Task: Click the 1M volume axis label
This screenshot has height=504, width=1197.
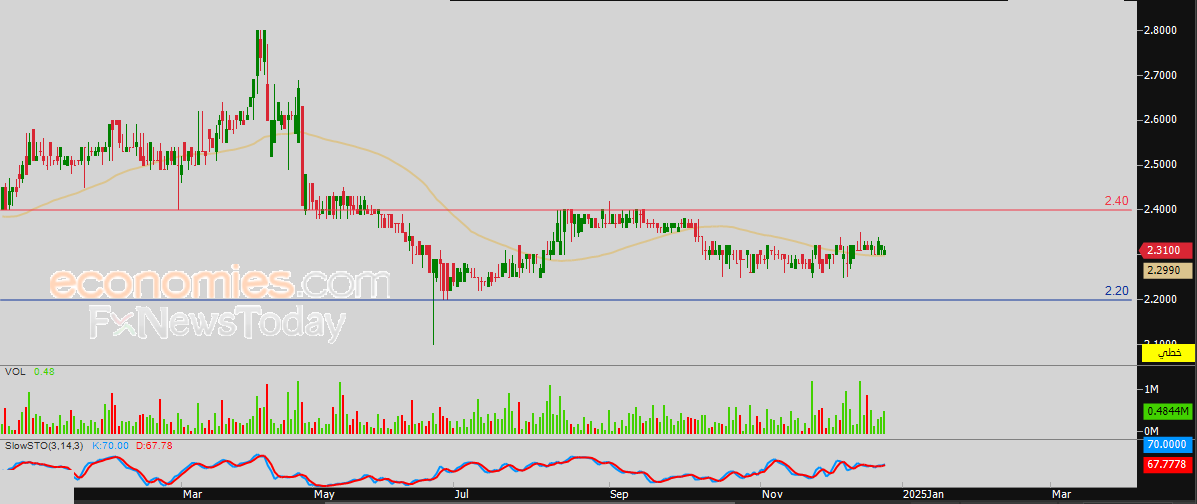Action: pyautogui.click(x=1150, y=389)
